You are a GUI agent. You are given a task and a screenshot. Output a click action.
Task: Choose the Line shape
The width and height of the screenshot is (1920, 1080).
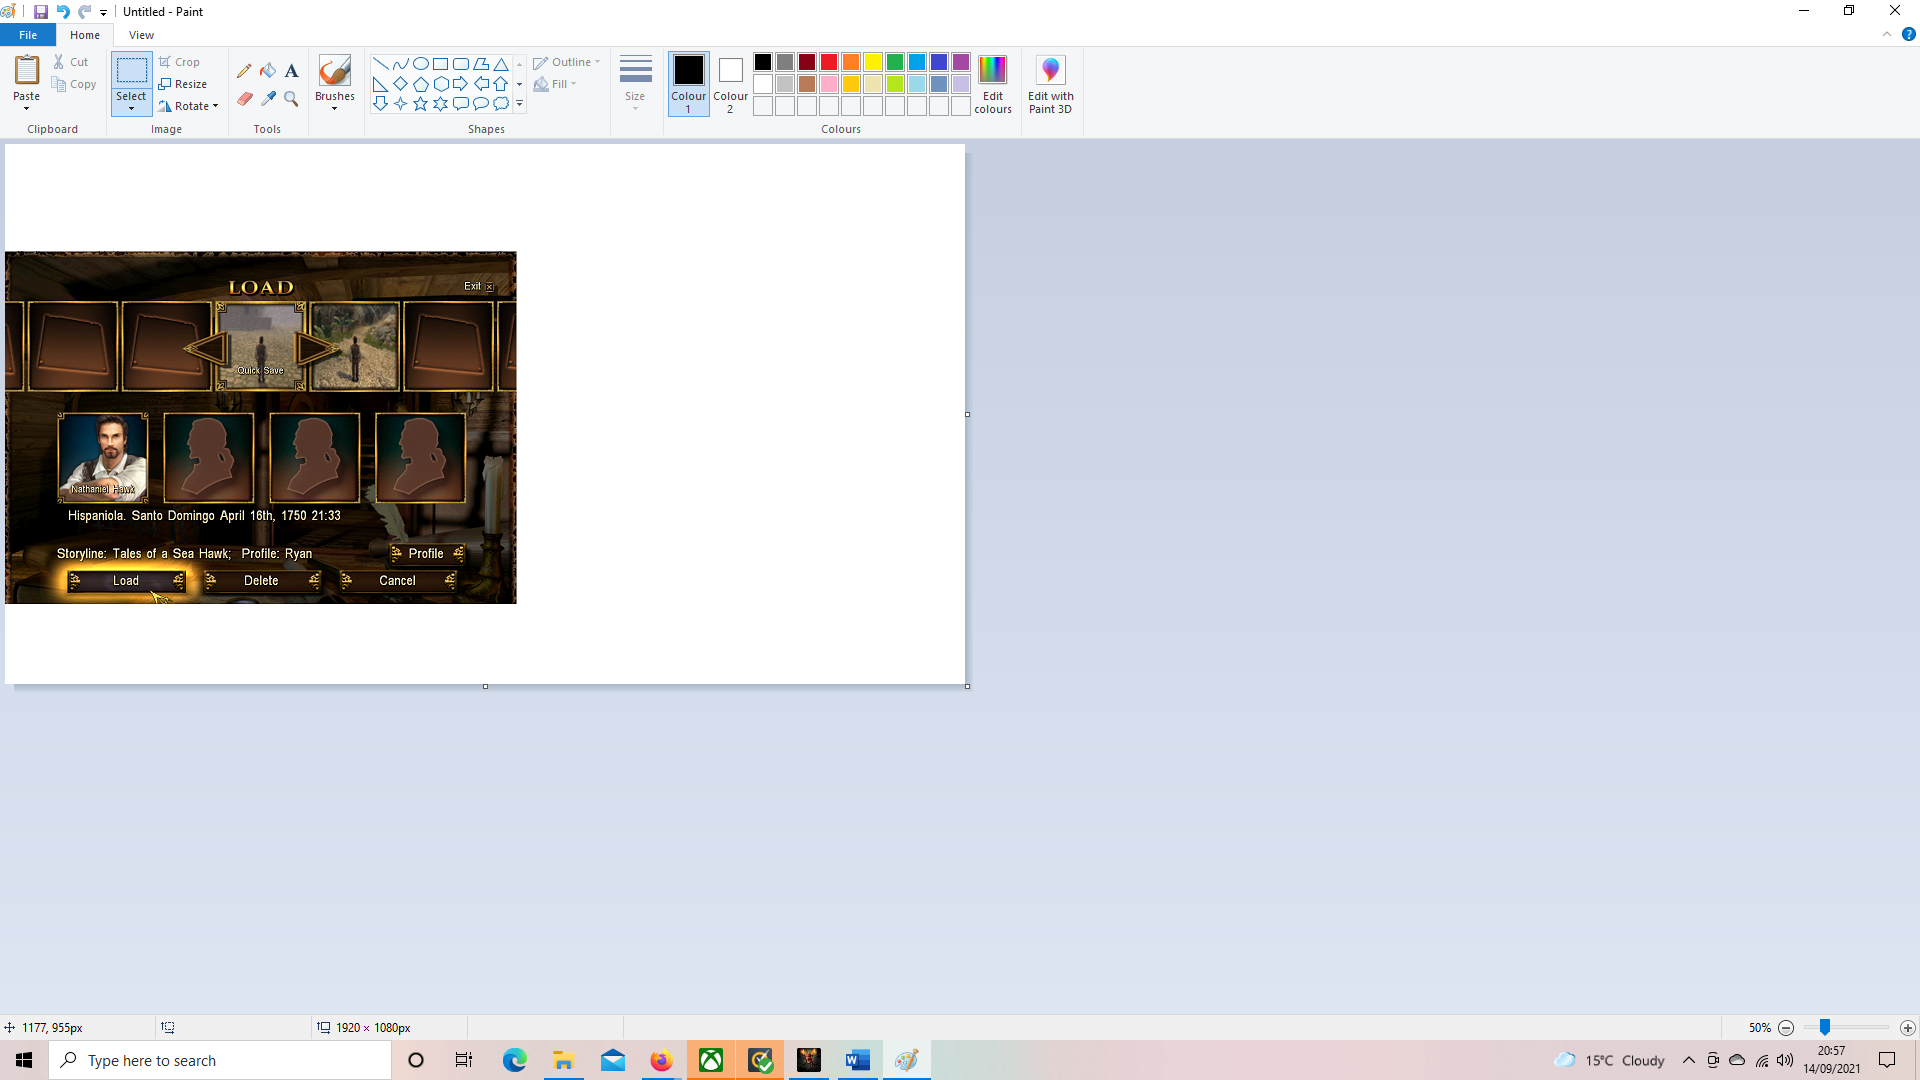(380, 63)
